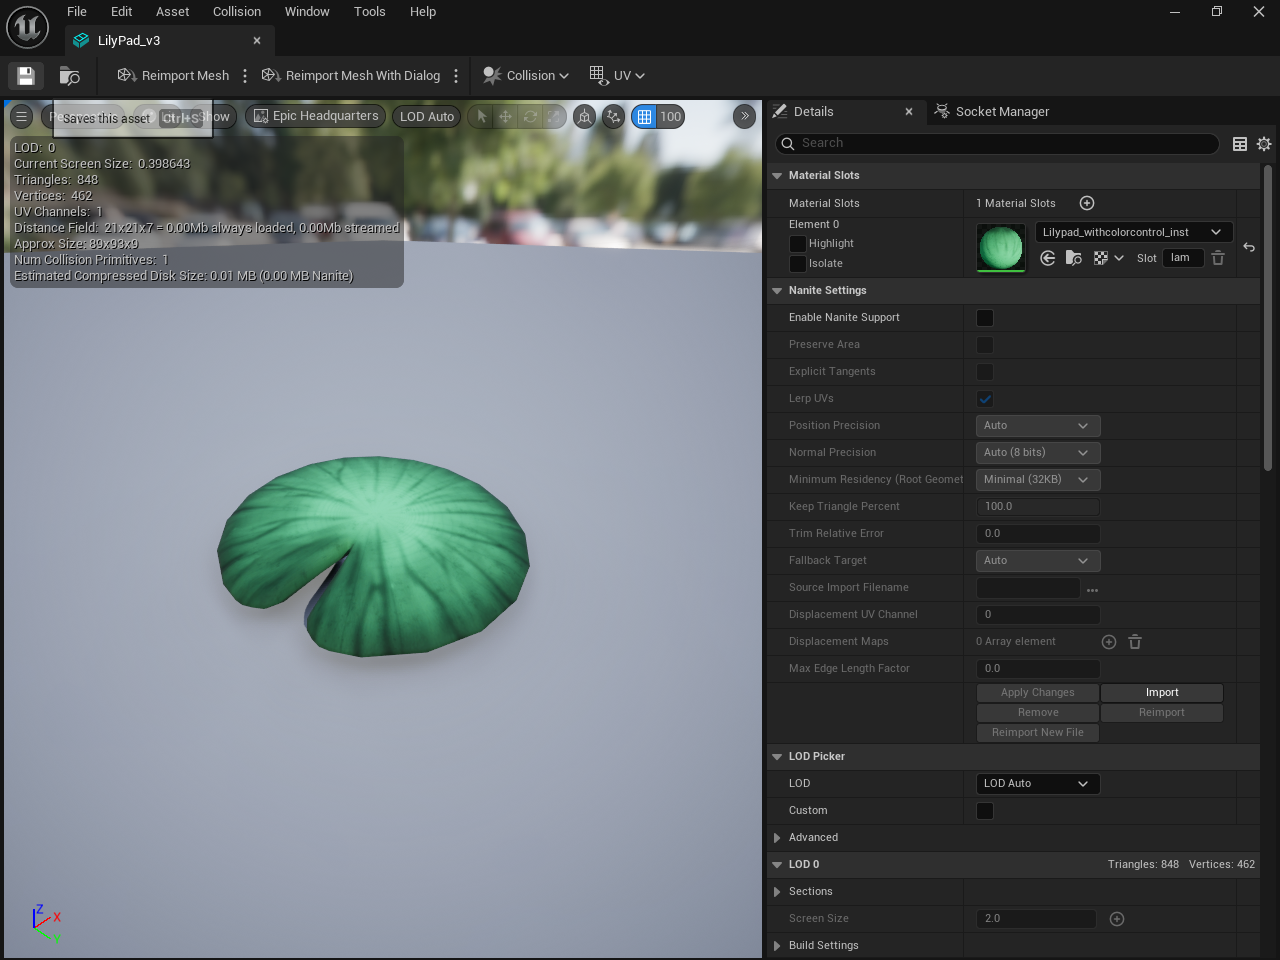Click the Nanite Import button
The width and height of the screenshot is (1280, 960).
coord(1162,693)
